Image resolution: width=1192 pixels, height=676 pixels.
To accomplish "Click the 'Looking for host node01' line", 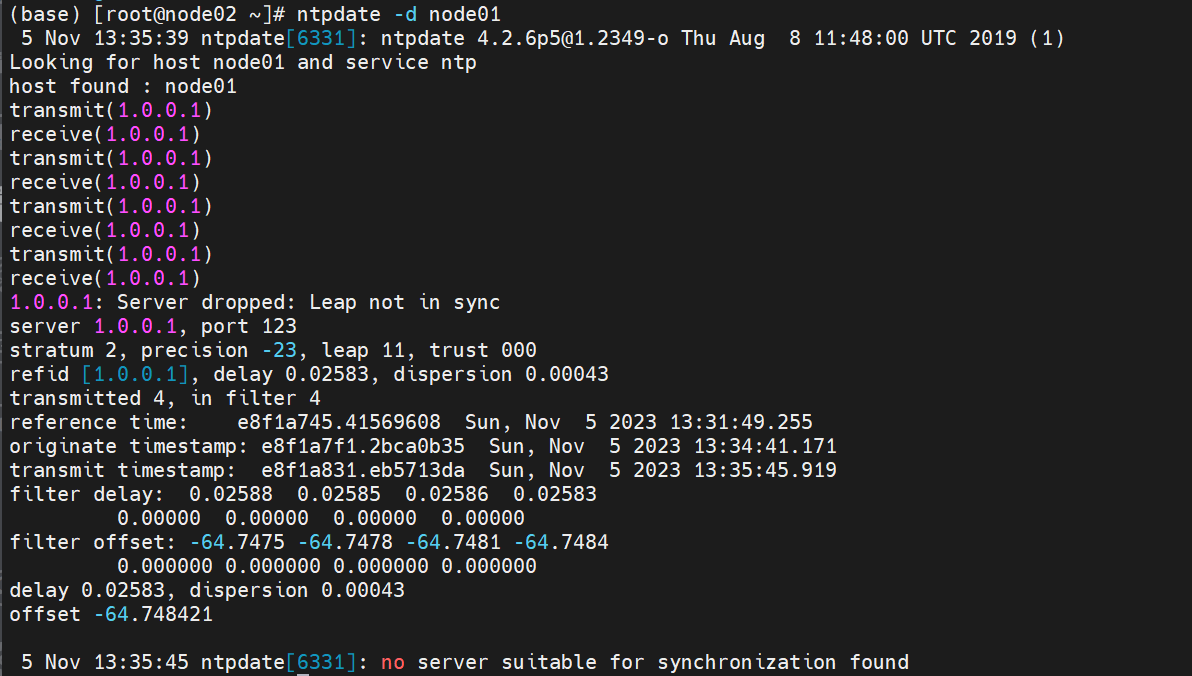I will pyautogui.click(x=243, y=62).
